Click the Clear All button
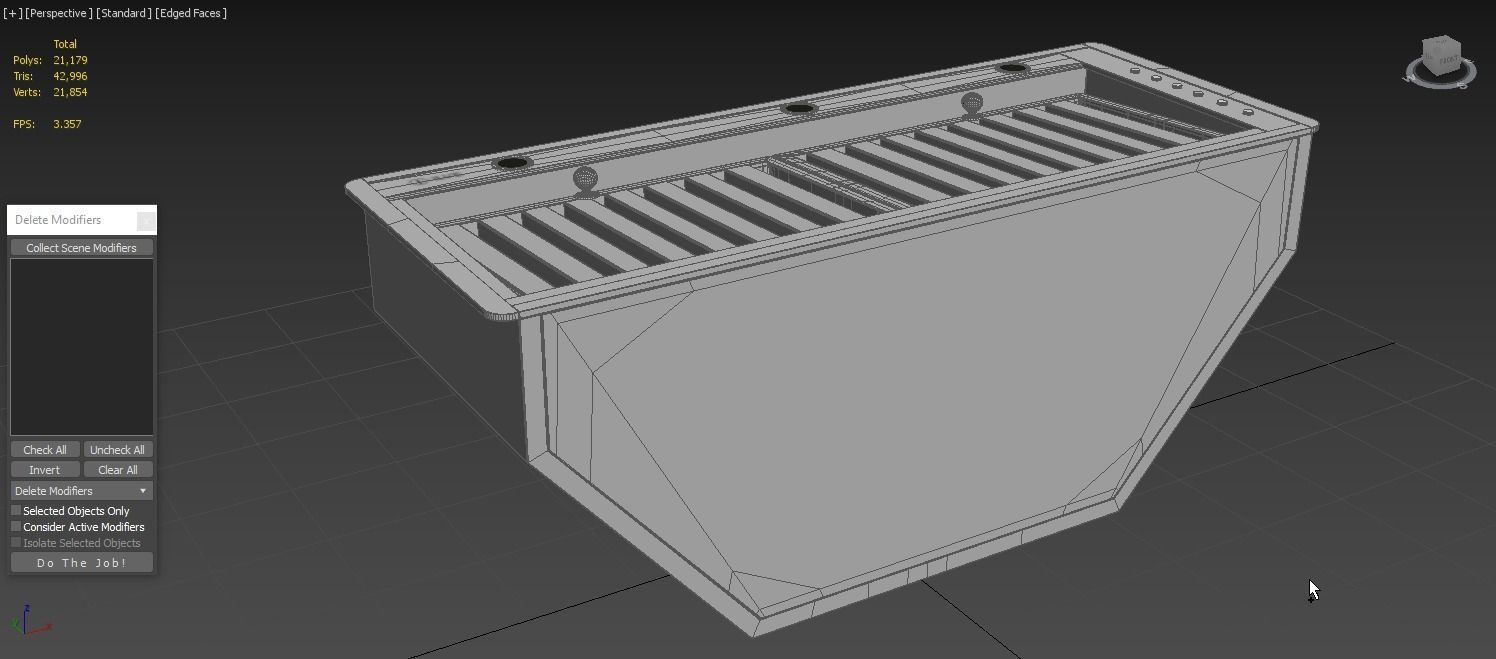This screenshot has height=659, width=1496. coord(118,470)
